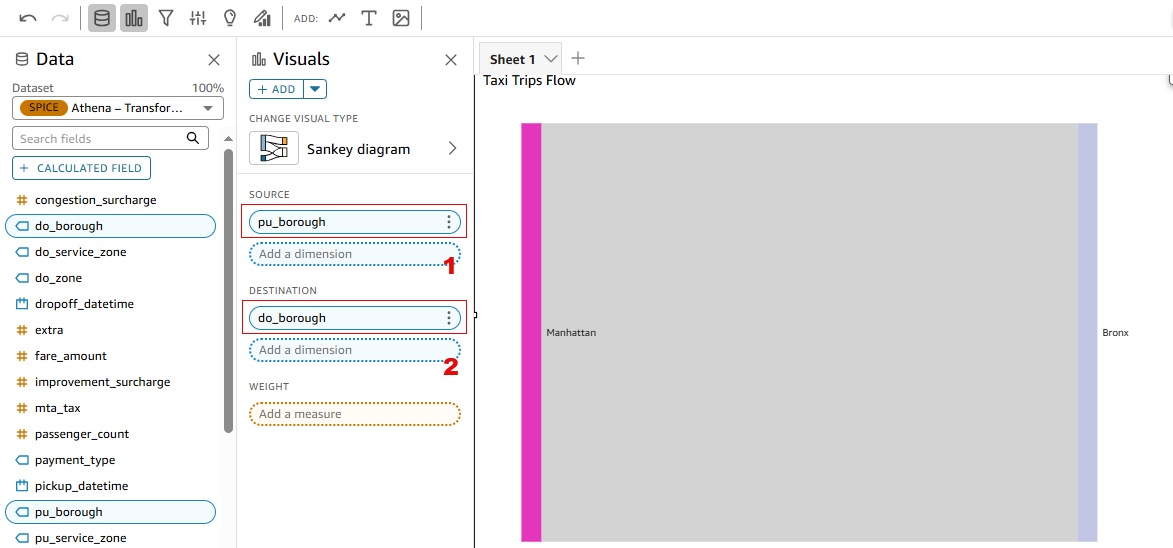Viewport: 1173px width, 548px height.
Task: Add a text box icon
Action: (x=368, y=18)
